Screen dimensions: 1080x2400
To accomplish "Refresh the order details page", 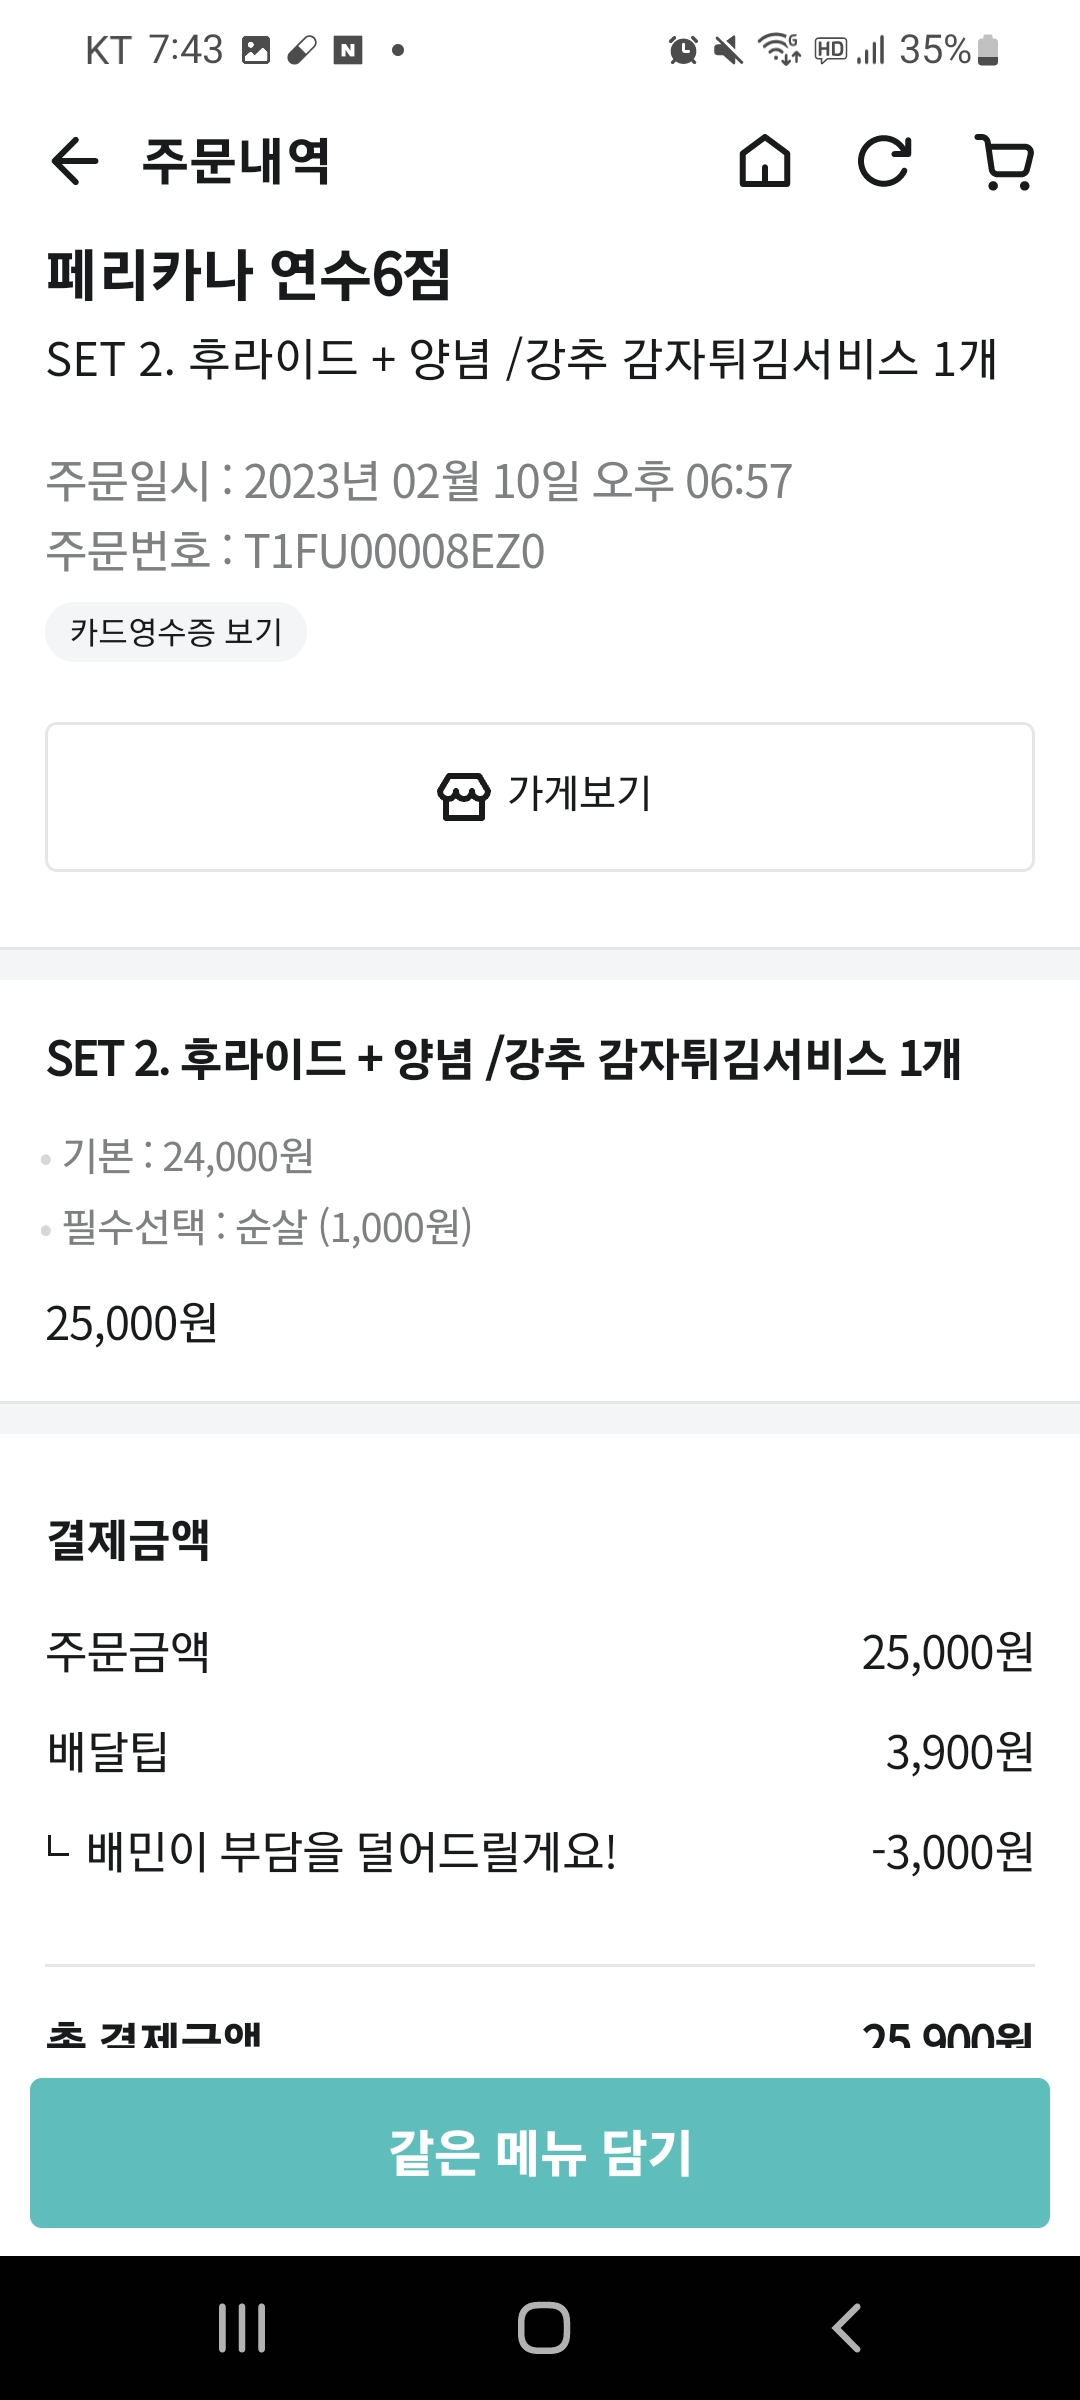I will click(x=884, y=161).
